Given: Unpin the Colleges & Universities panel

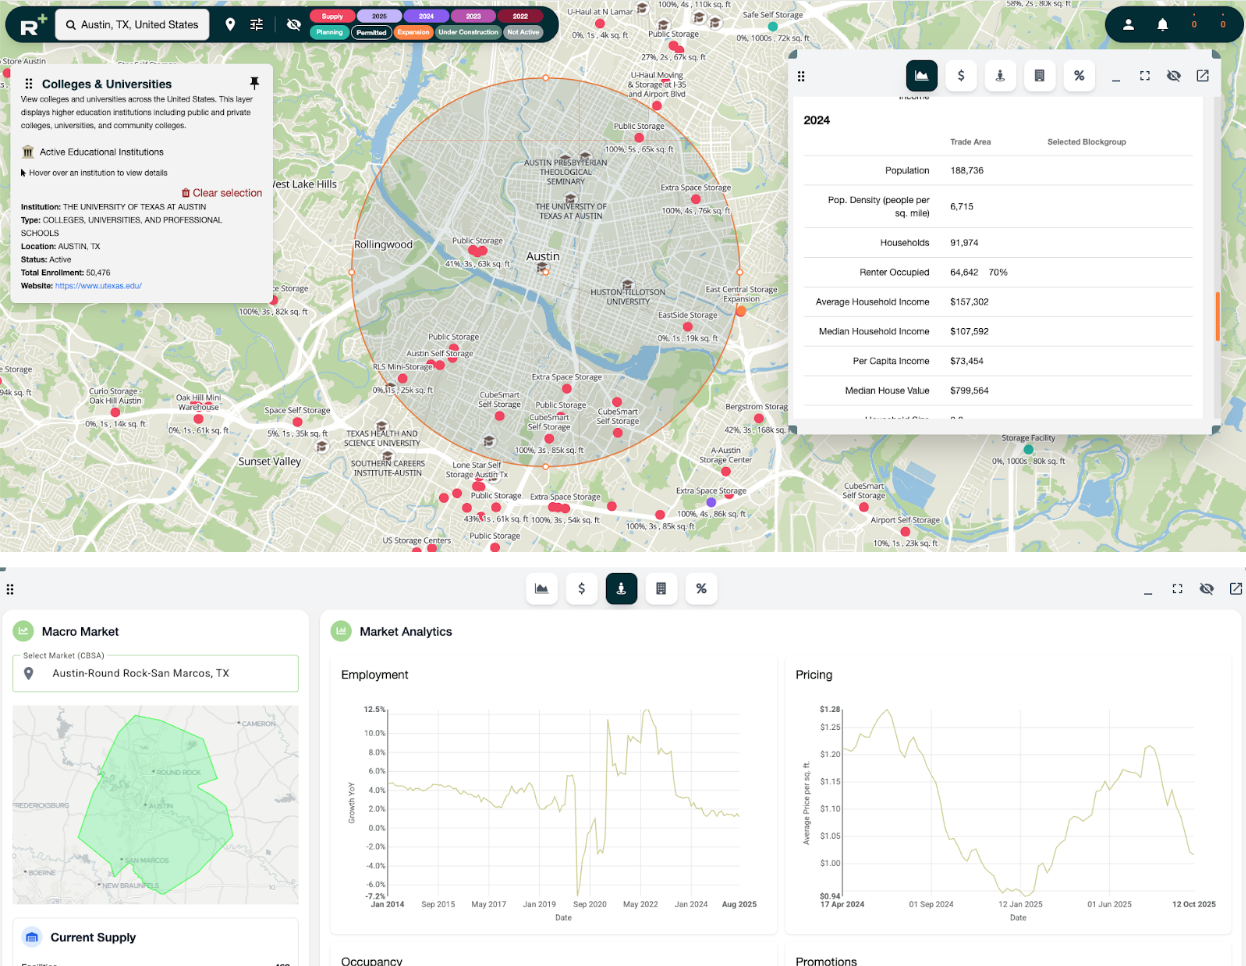Looking at the screenshot, I should (254, 83).
